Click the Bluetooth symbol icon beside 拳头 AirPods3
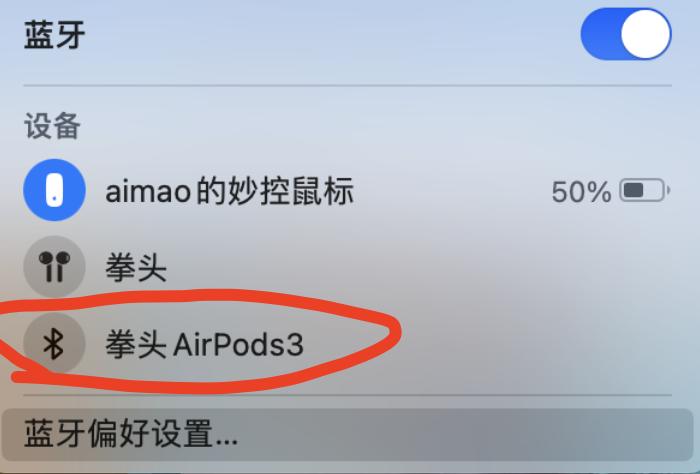The width and height of the screenshot is (700, 474). pos(54,344)
